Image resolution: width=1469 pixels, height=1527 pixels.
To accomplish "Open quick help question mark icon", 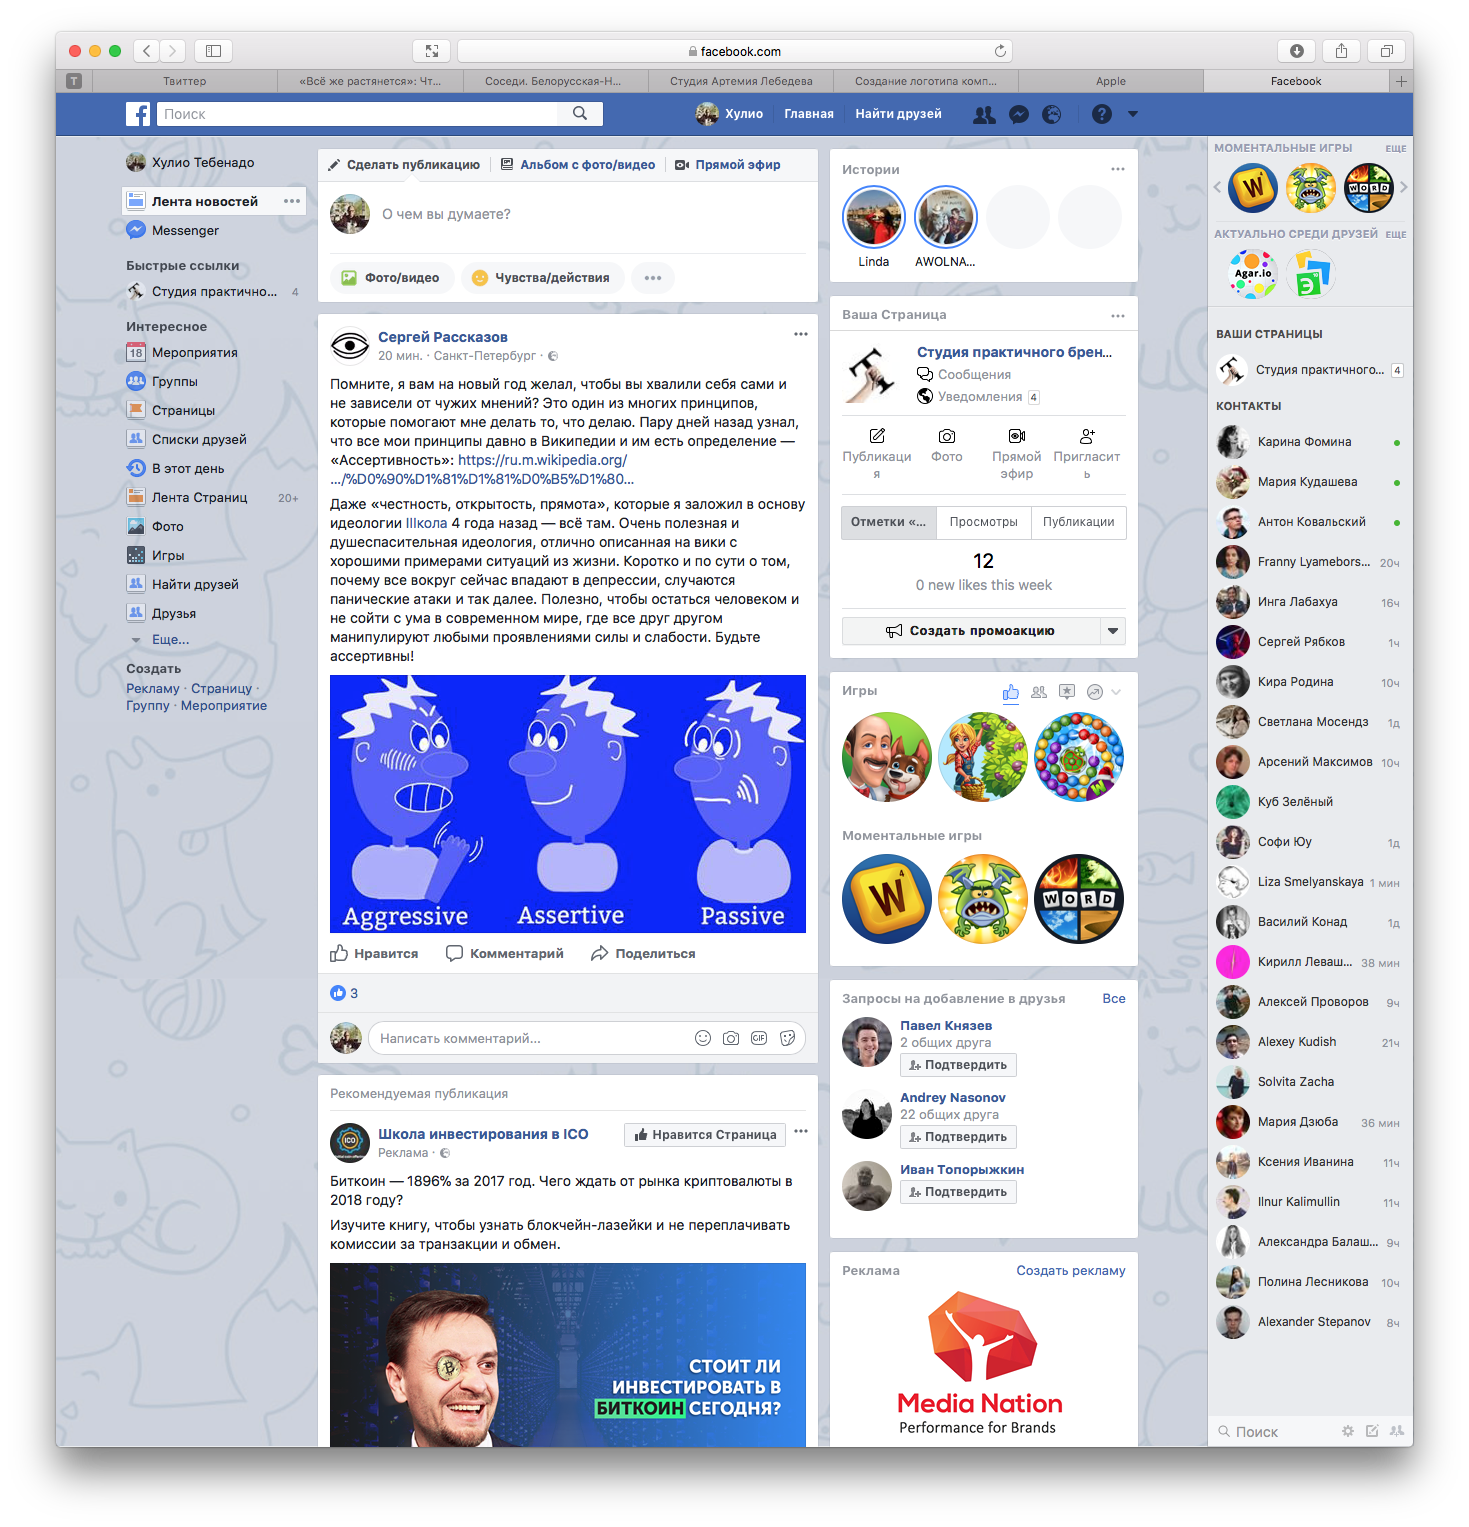I will (x=1102, y=114).
